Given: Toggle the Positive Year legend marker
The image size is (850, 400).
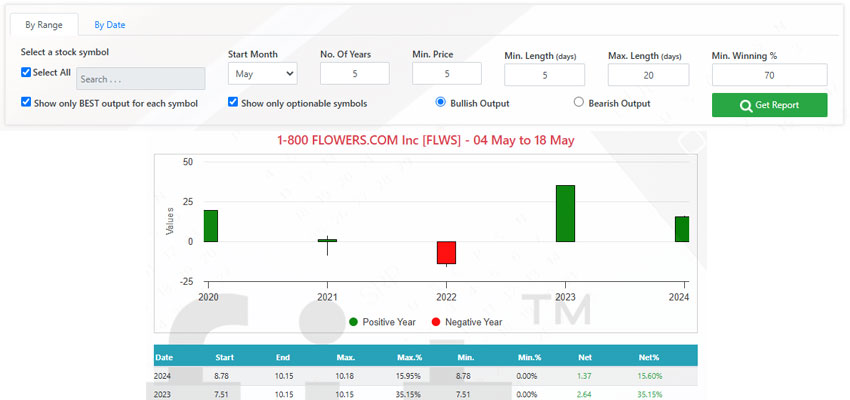Looking at the screenshot, I should [x=353, y=322].
